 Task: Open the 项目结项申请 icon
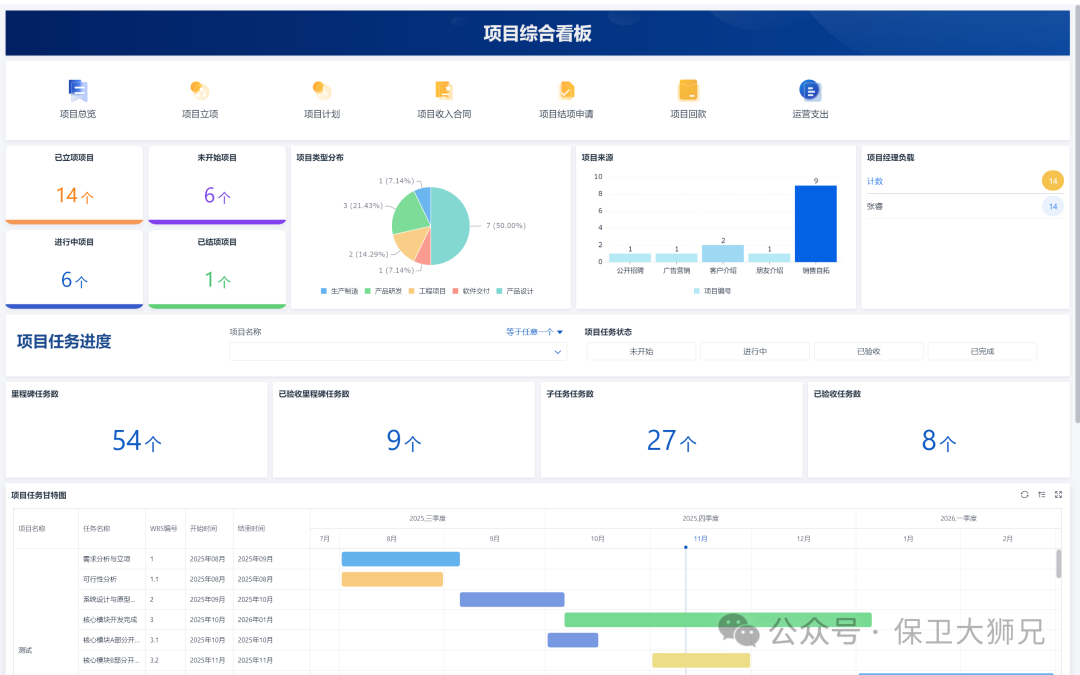(x=566, y=91)
